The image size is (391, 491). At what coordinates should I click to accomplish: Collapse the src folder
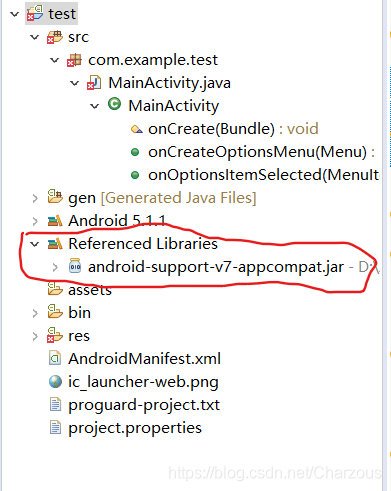click(x=34, y=37)
